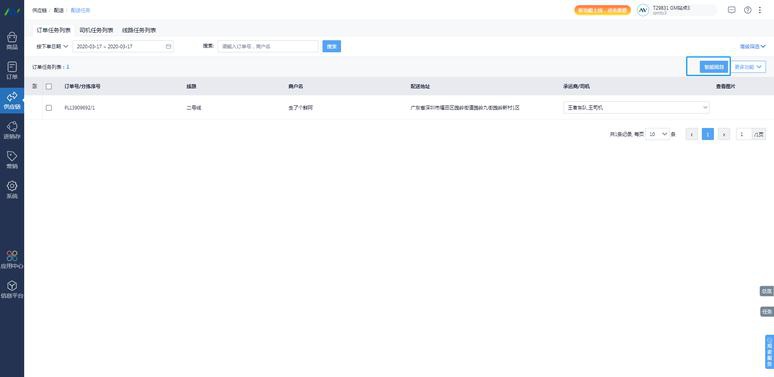
Task: Open the blue vertical tab at bottom right
Action: (770, 352)
